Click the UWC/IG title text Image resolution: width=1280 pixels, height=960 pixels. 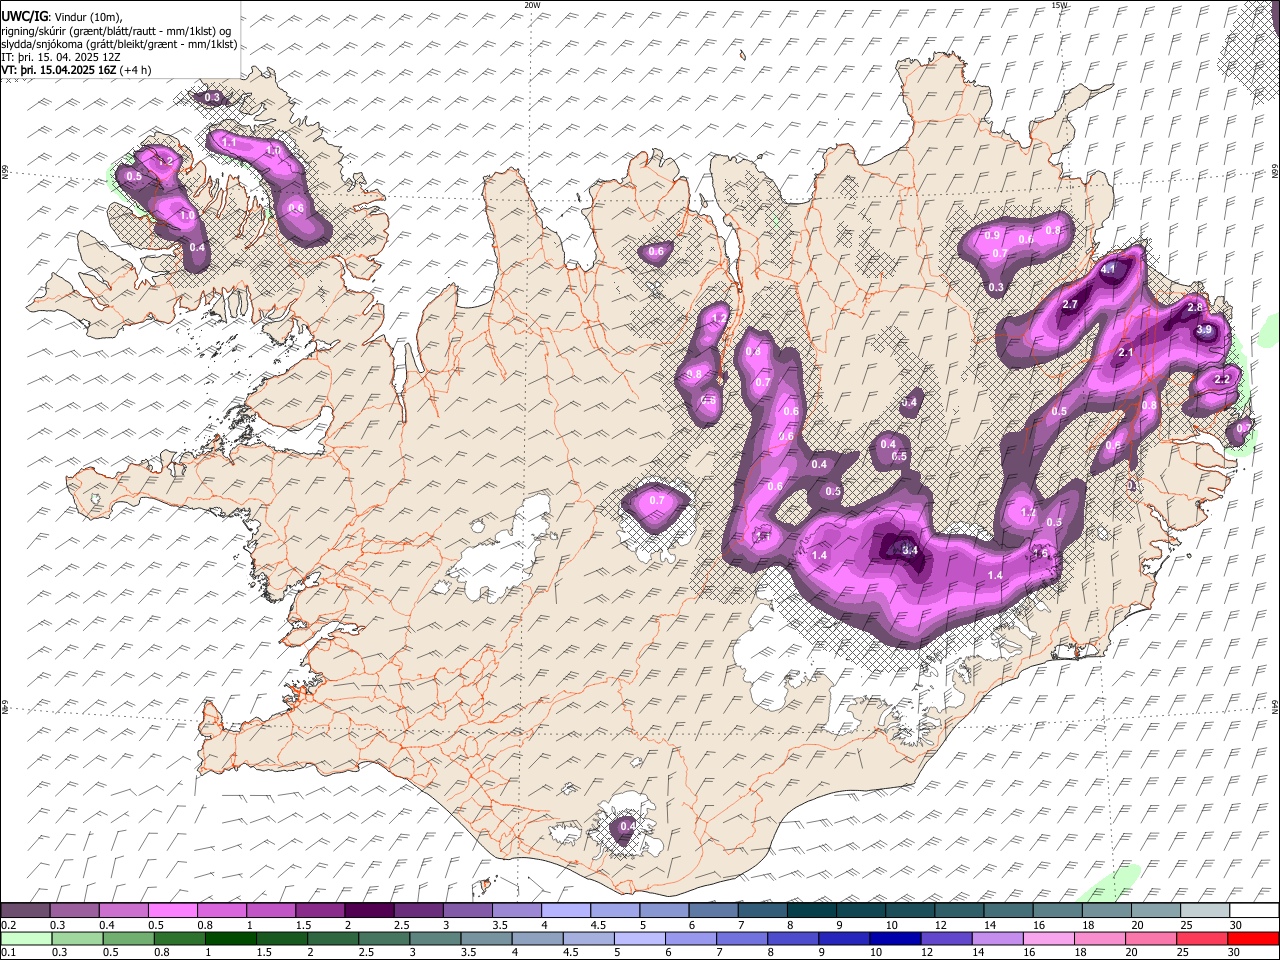point(24,16)
